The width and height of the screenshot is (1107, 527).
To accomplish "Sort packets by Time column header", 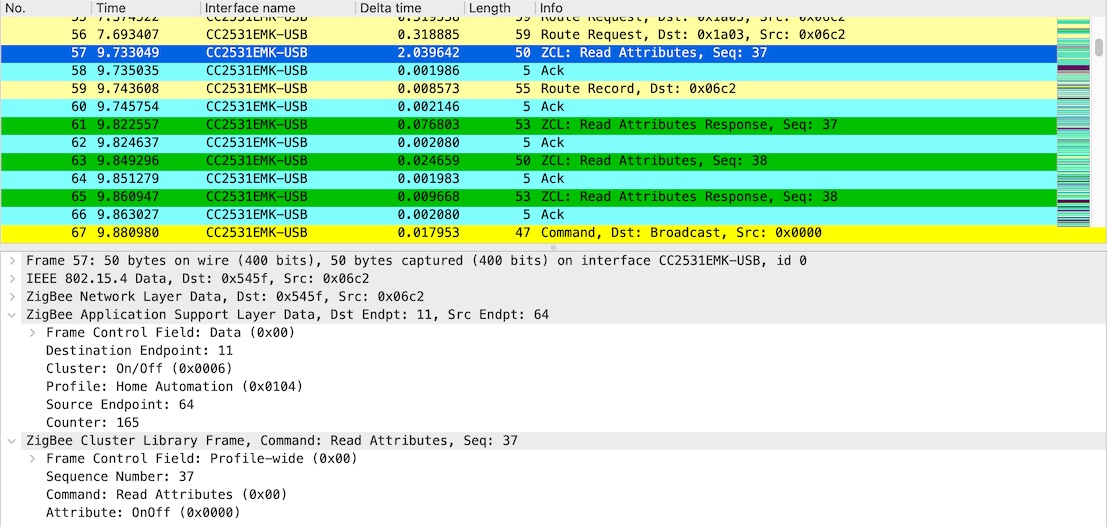I will [x=146, y=8].
